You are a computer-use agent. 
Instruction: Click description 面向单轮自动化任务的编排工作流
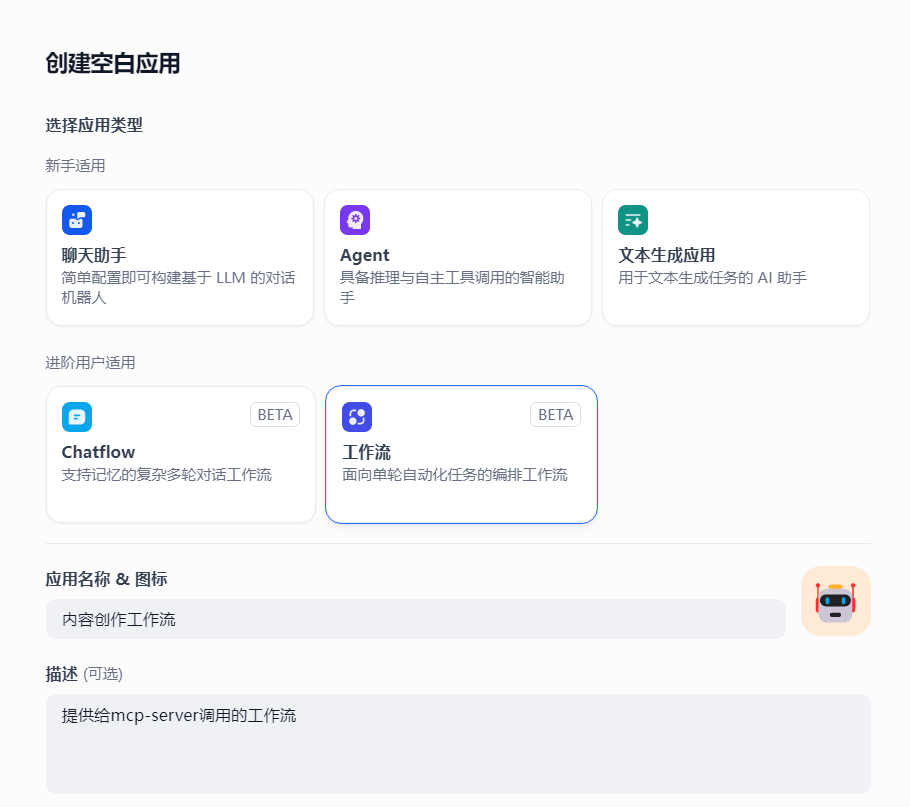[x=454, y=475]
